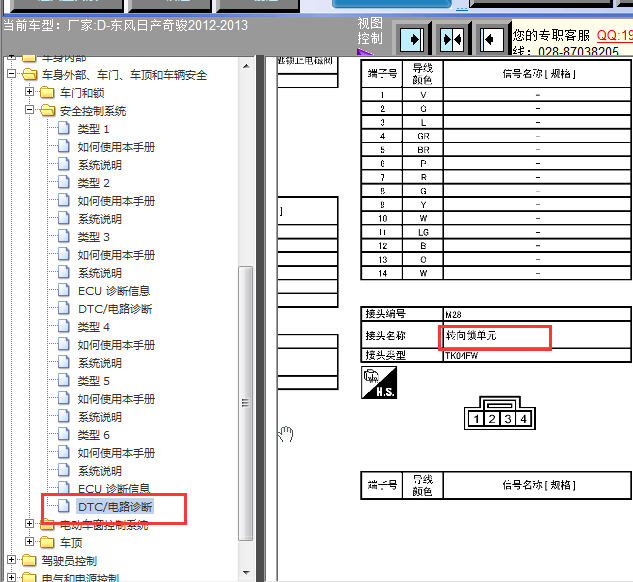Click the tree panel vertical scrollbar thumb
The image size is (633, 582).
click(x=245, y=403)
